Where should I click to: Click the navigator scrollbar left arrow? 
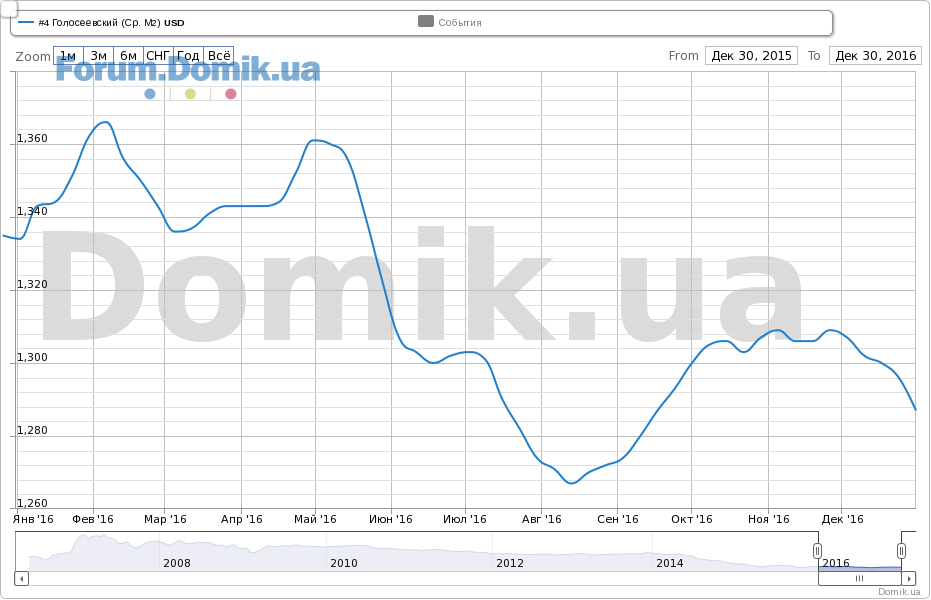pyautogui.click(x=21, y=578)
